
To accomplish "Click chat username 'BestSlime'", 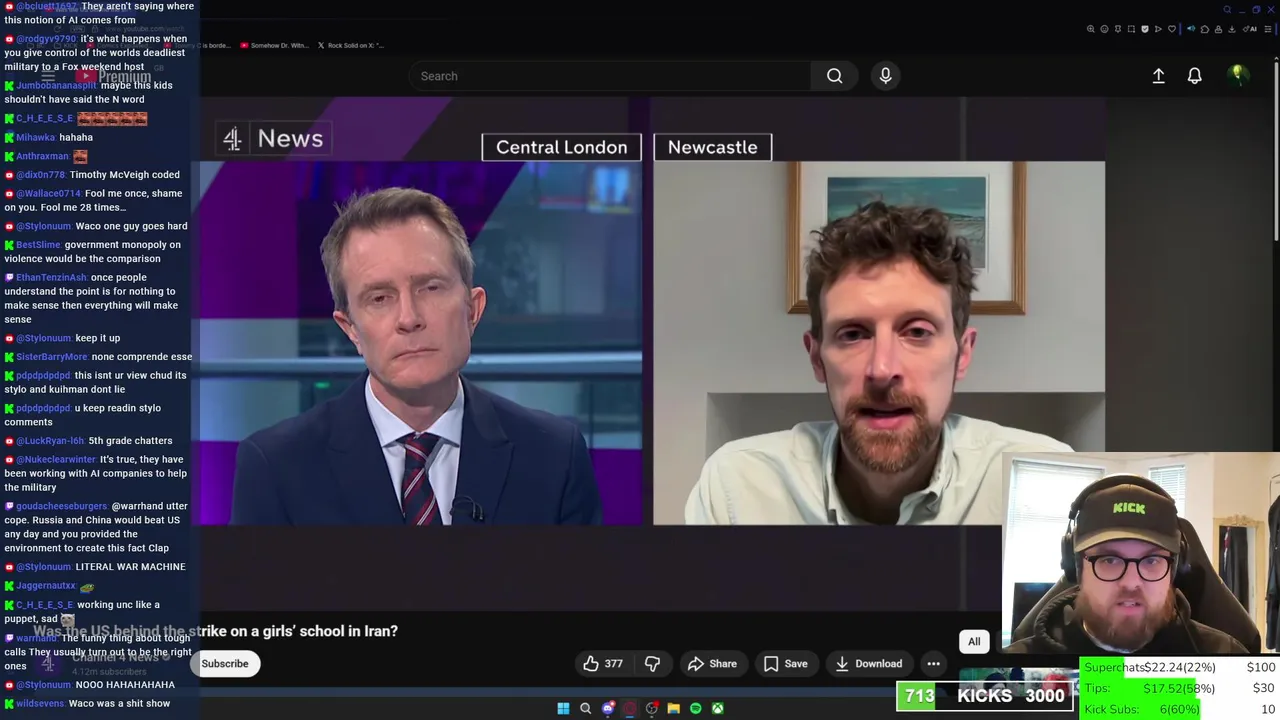I will click(38, 245).
